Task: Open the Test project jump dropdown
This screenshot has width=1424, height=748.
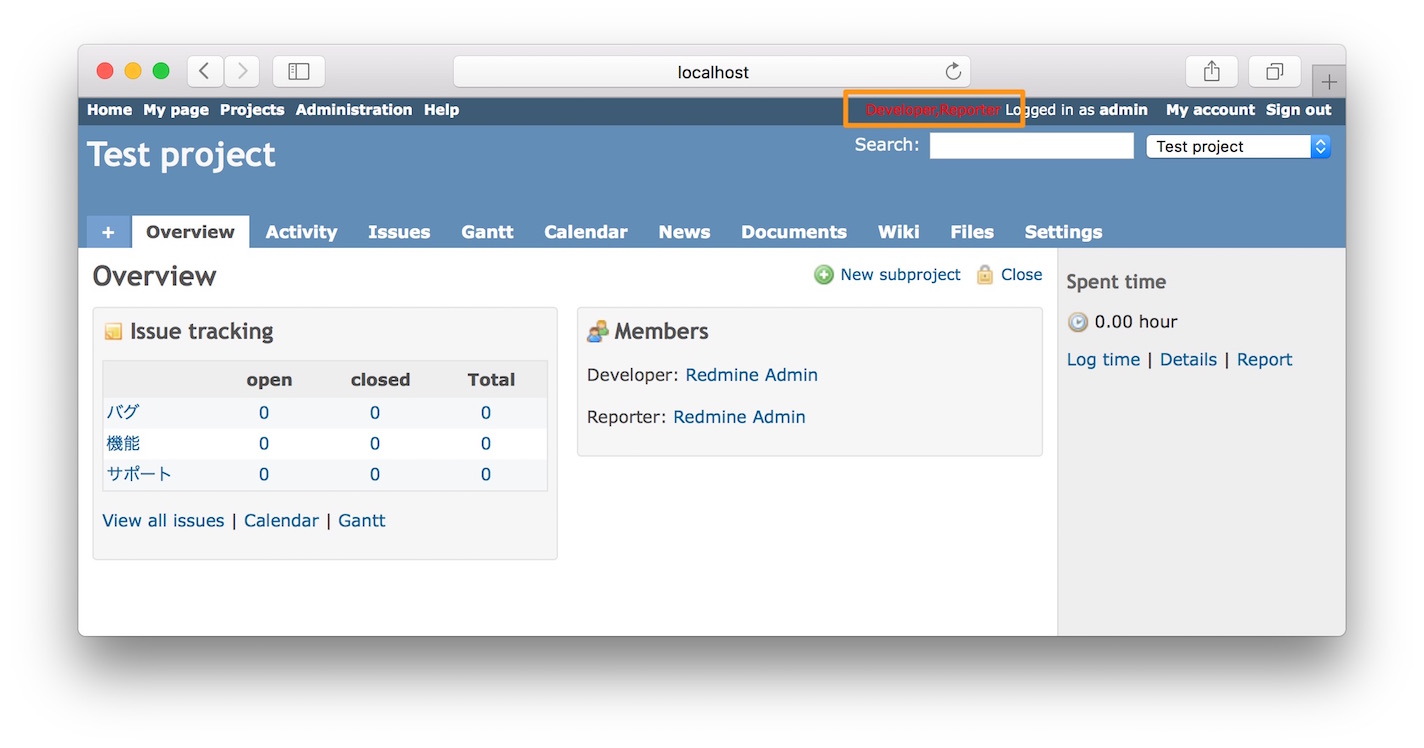Action: [1239, 146]
